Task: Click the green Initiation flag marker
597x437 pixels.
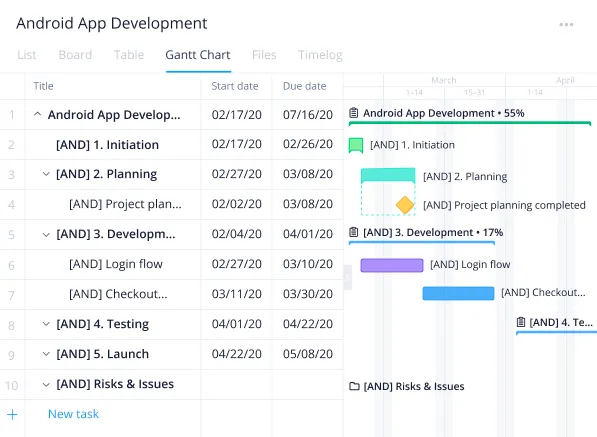Action: [356, 145]
